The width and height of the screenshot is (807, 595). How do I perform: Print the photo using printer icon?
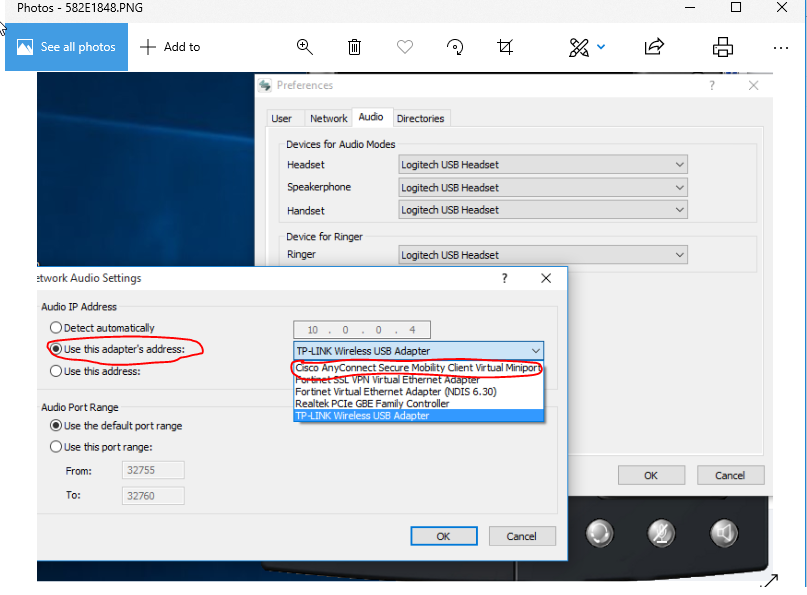723,47
